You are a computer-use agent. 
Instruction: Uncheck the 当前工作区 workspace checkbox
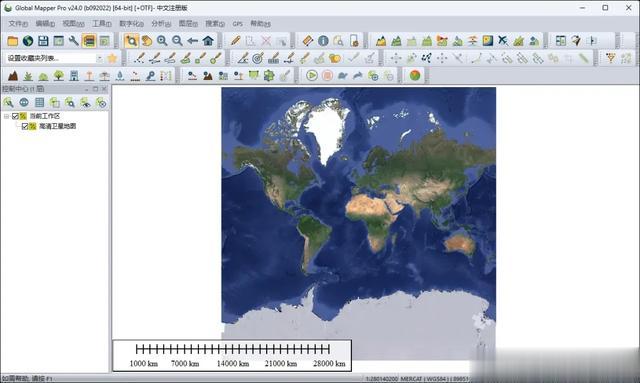click(x=15, y=116)
